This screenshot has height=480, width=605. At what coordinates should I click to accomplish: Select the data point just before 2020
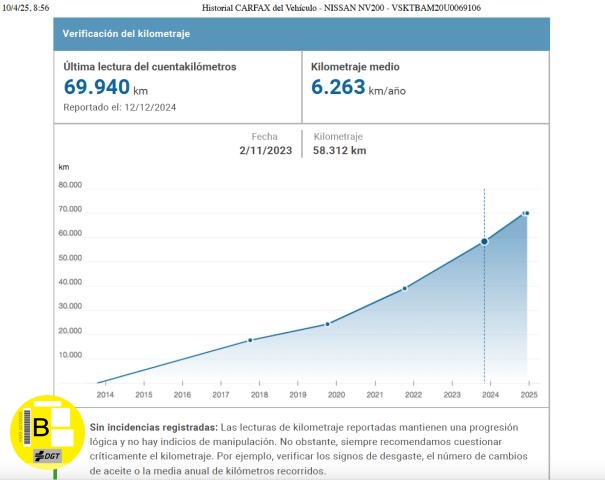point(327,324)
